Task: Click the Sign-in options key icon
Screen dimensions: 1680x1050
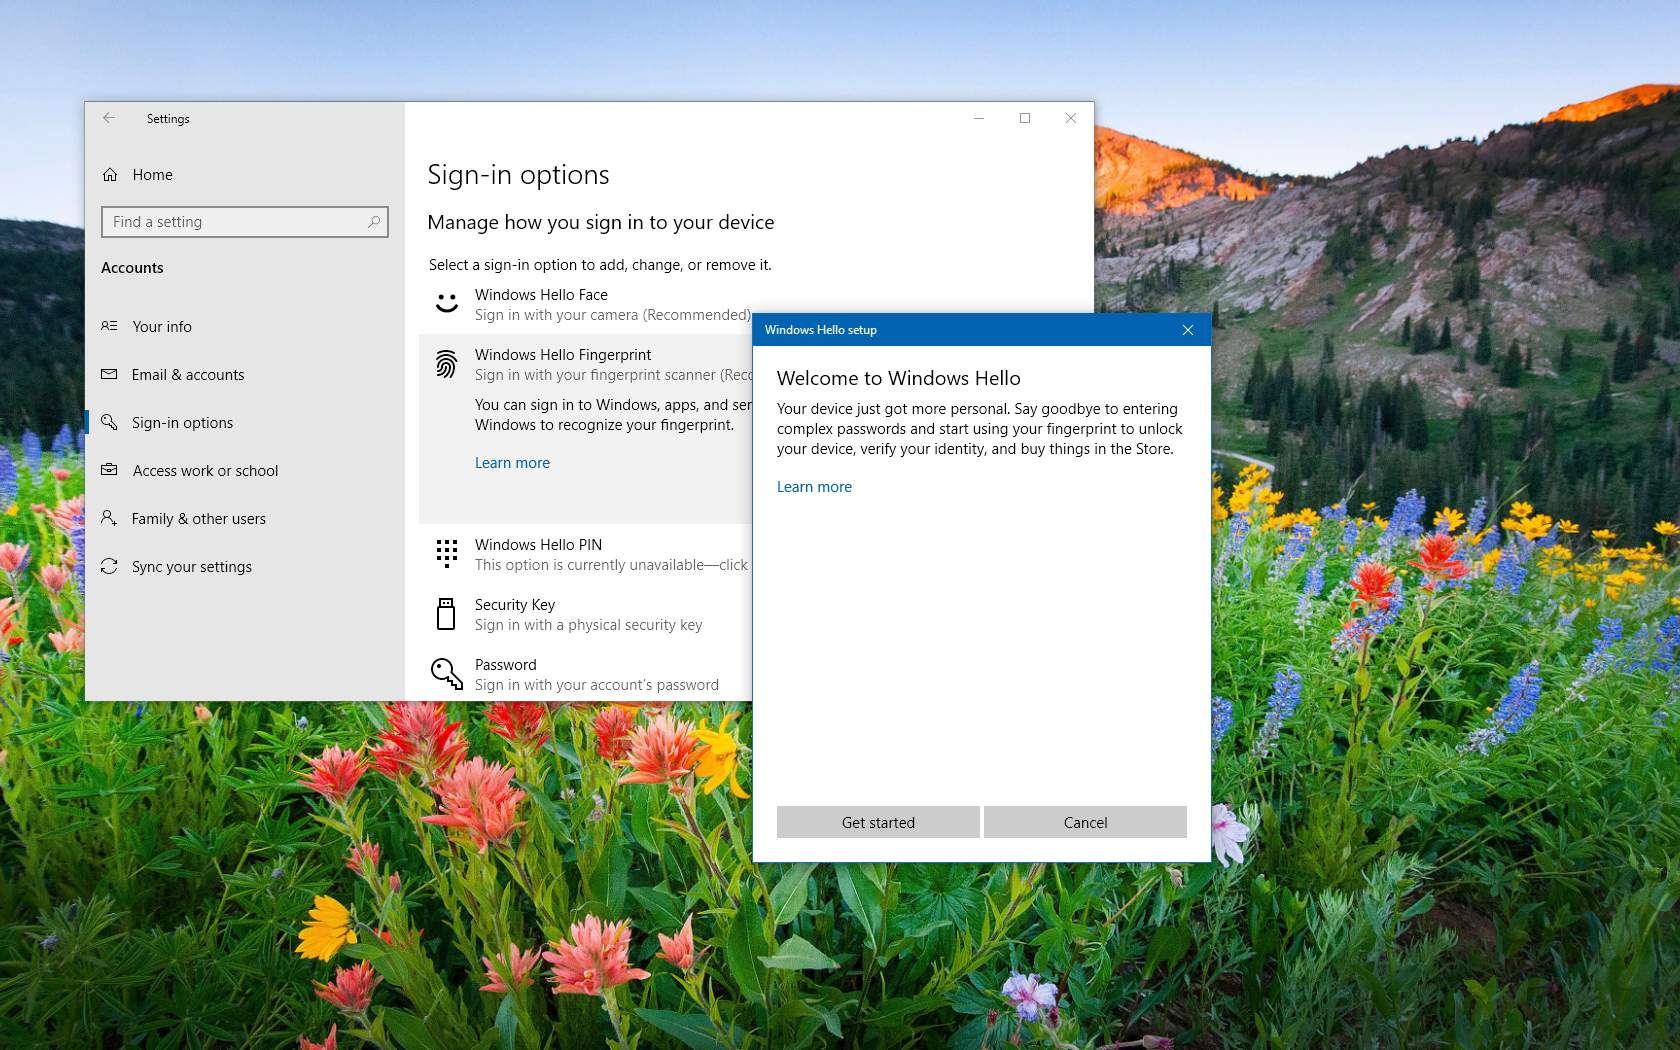Action: click(x=110, y=422)
